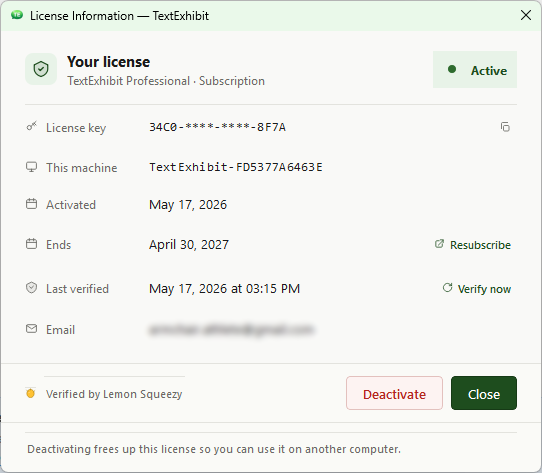The width and height of the screenshot is (542, 473).
Task: Click the calendar icon beside Ends
Action: point(31,244)
